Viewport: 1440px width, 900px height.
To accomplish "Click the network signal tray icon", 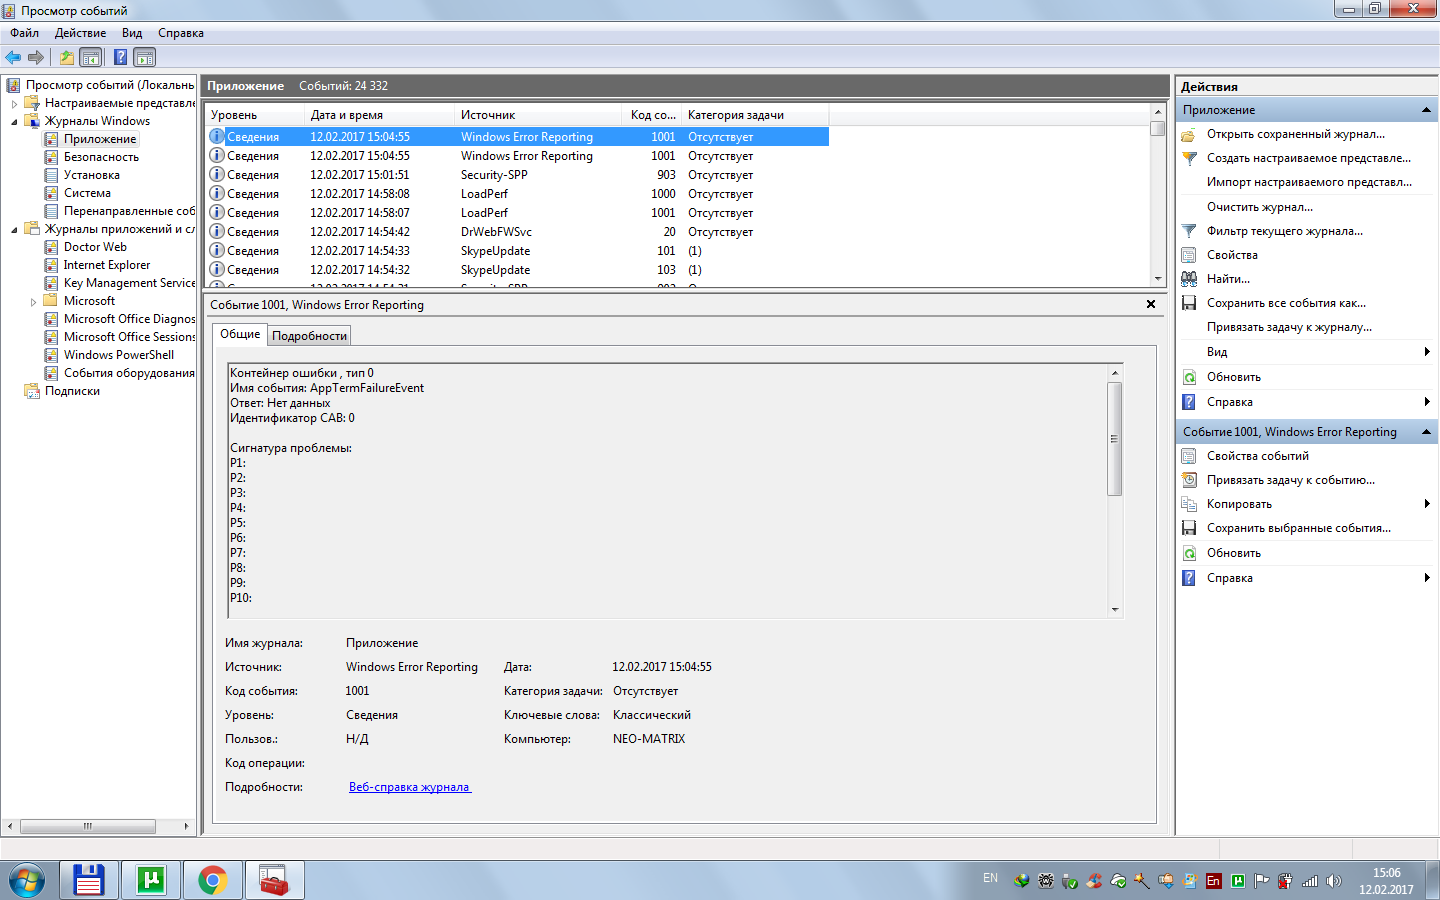I will pos(1310,881).
